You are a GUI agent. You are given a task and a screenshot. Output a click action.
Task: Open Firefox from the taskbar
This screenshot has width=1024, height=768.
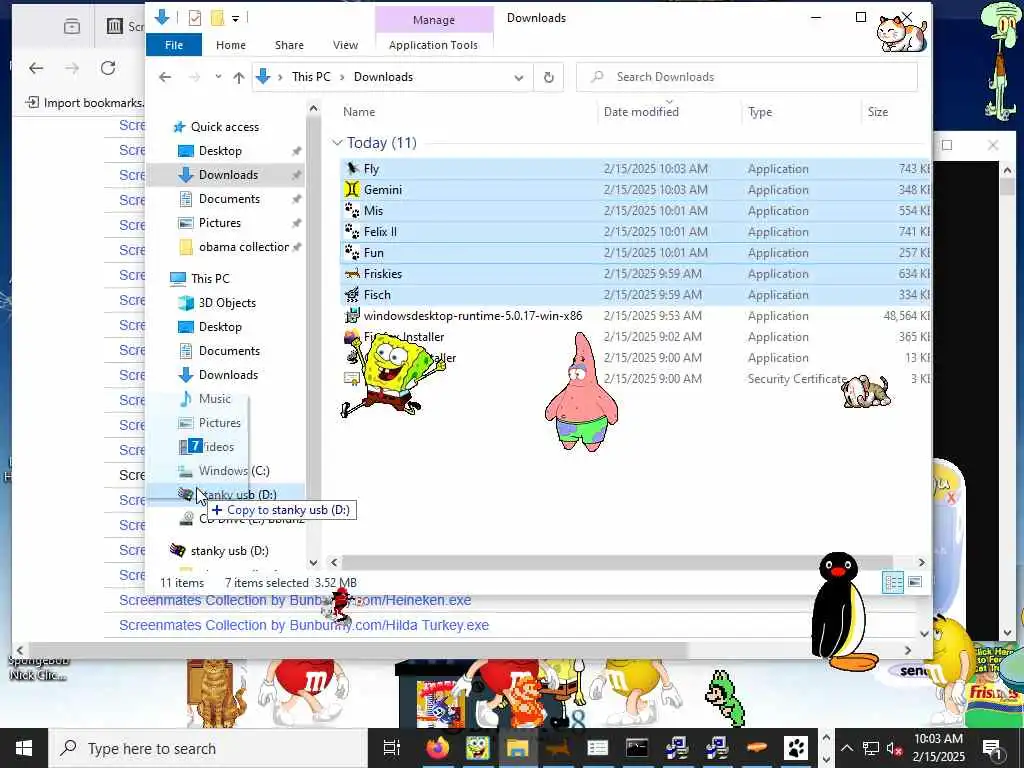438,748
